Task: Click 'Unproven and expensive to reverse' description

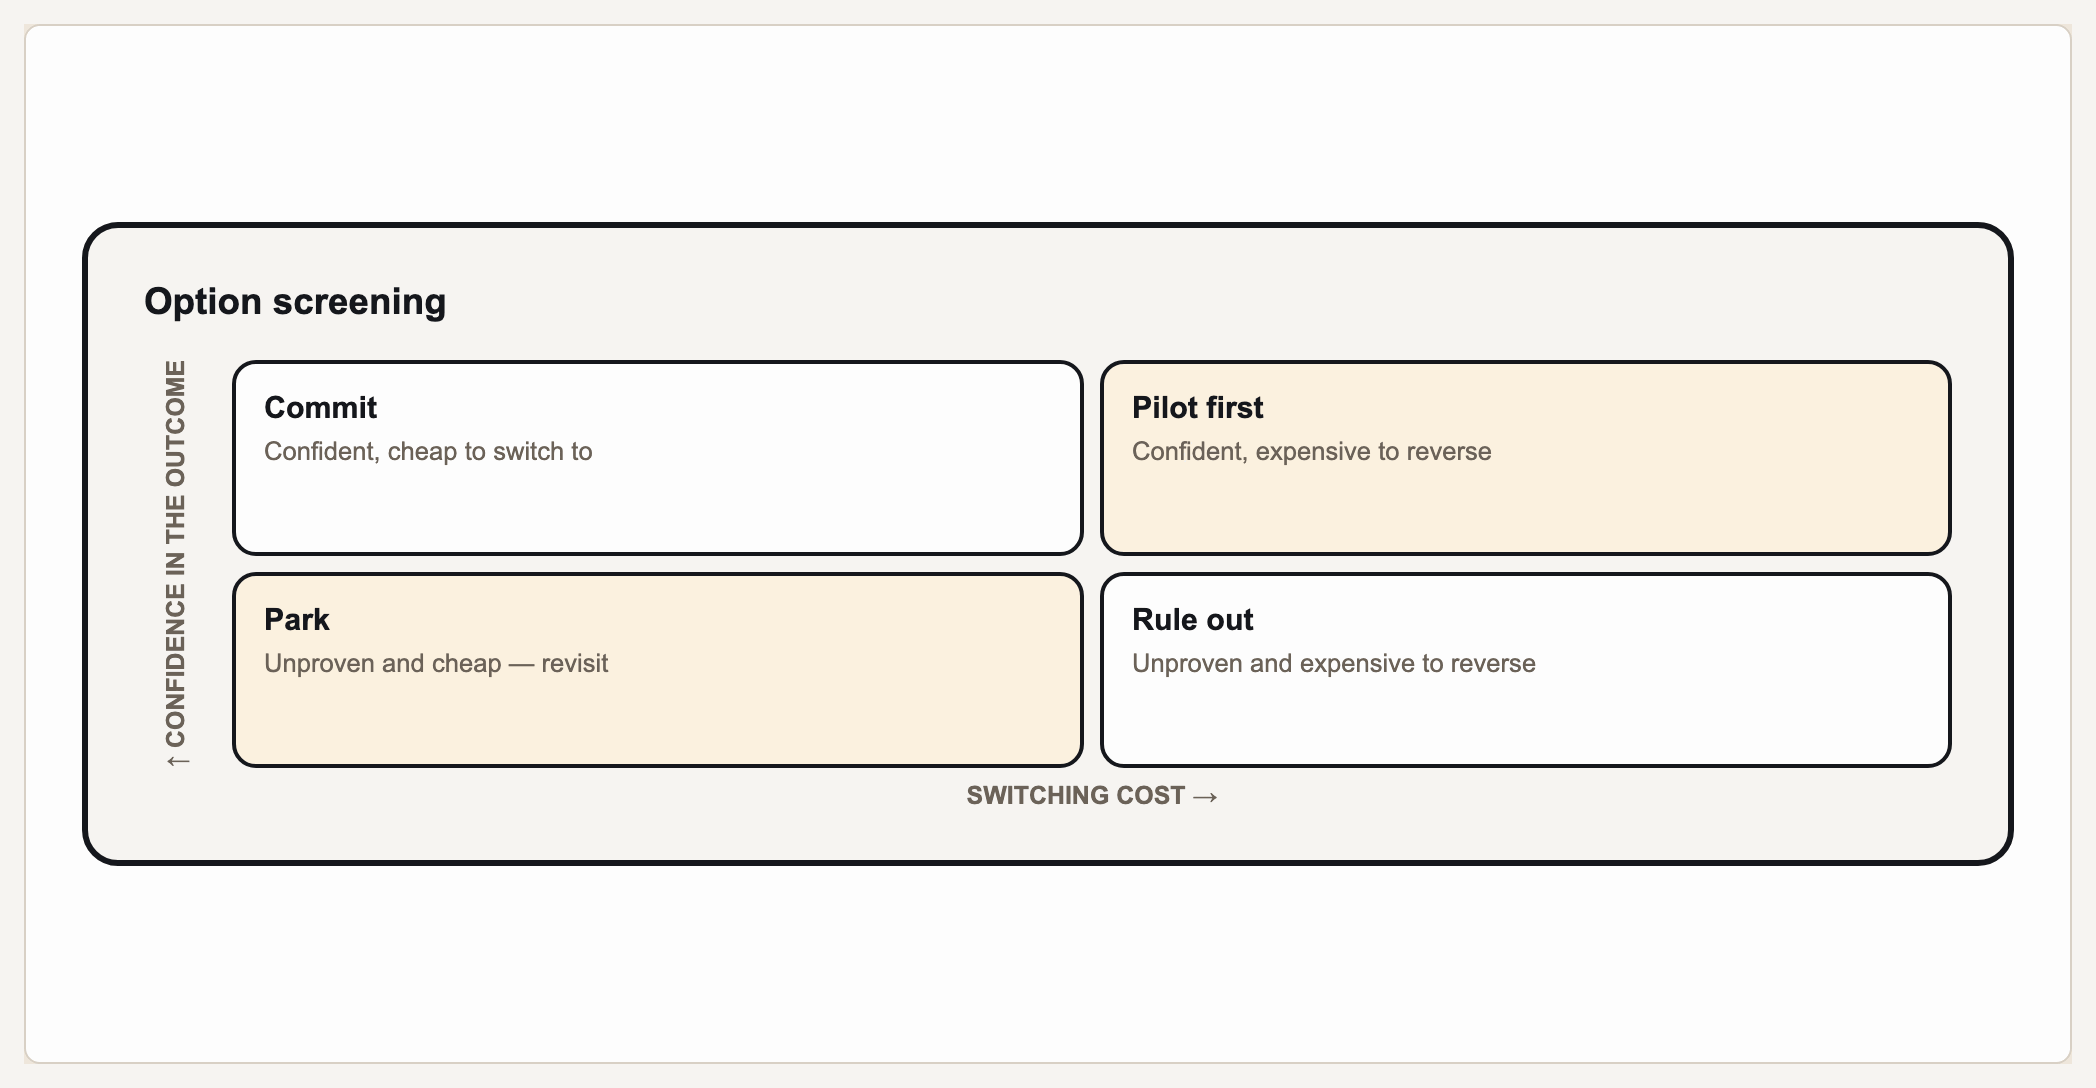Action: point(1333,664)
